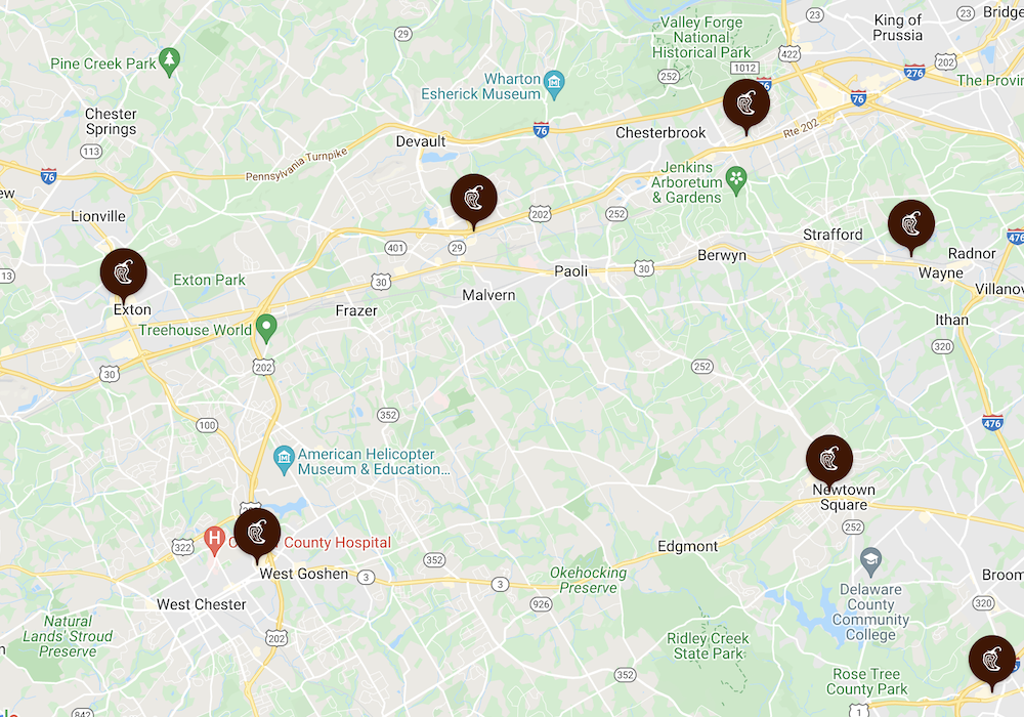Image resolution: width=1024 pixels, height=717 pixels.
Task: Click the Okehocking Preserve label
Action: [588, 580]
